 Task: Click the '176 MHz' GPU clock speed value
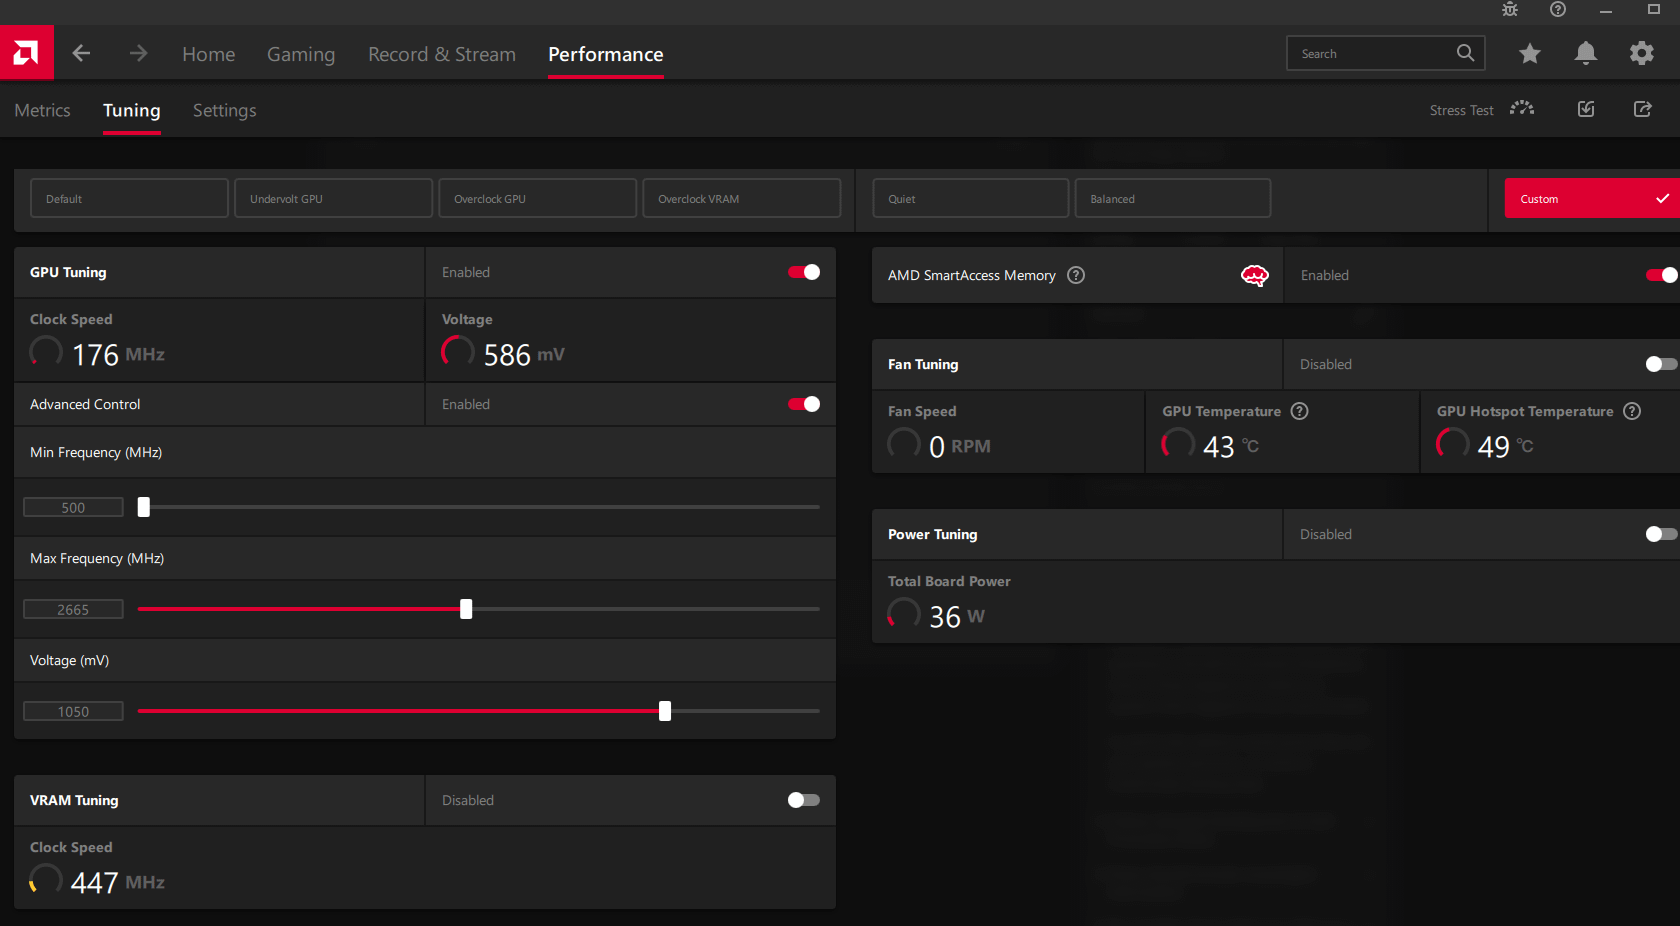[x=118, y=354]
